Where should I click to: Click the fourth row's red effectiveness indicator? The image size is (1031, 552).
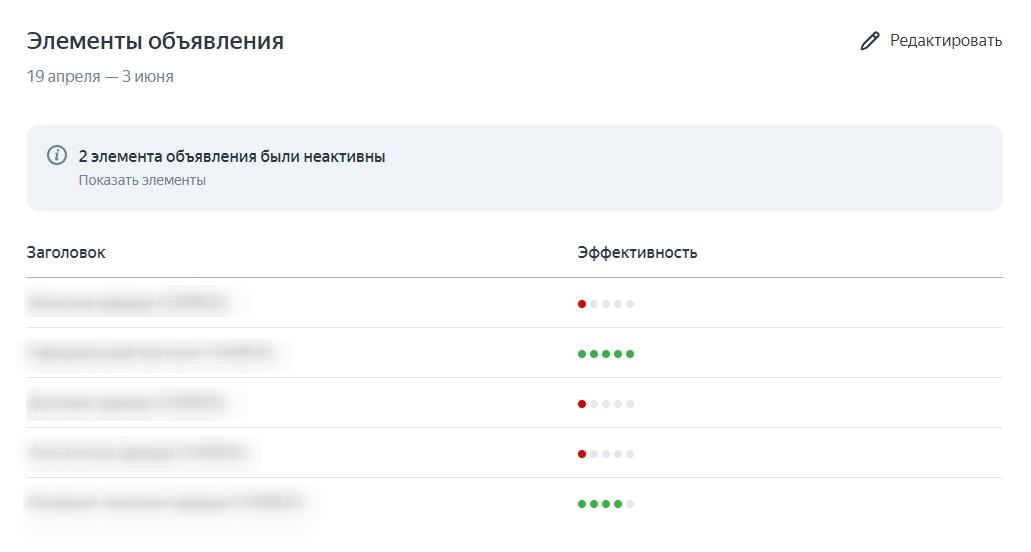coord(606,454)
